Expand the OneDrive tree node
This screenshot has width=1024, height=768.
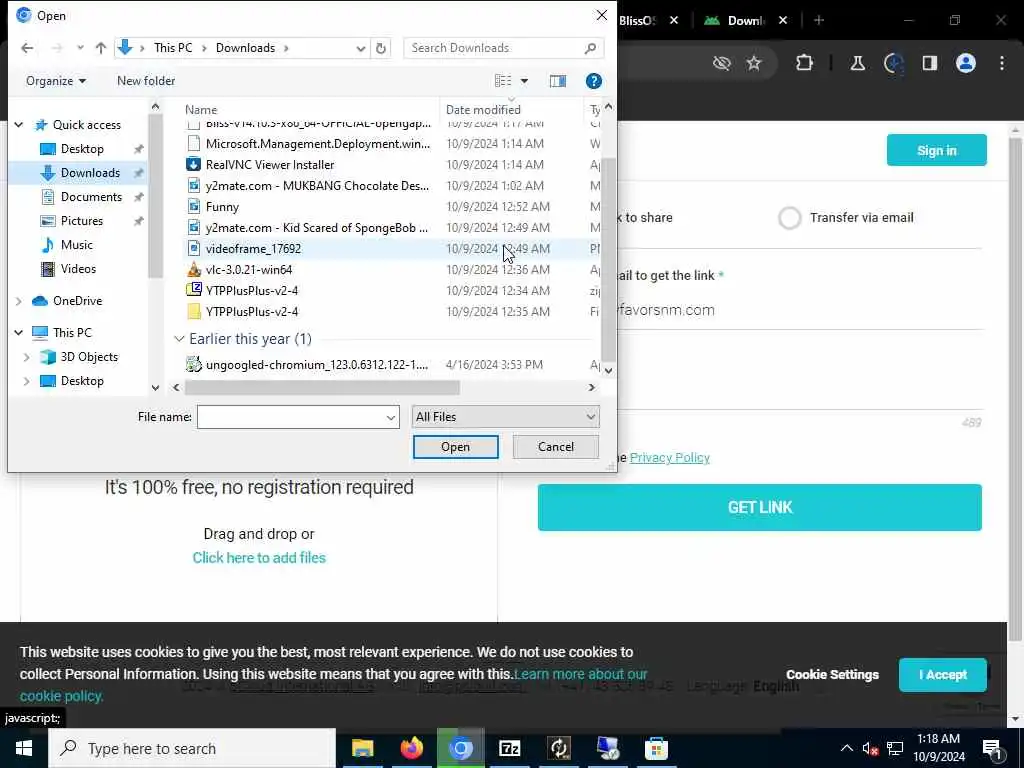[19, 301]
